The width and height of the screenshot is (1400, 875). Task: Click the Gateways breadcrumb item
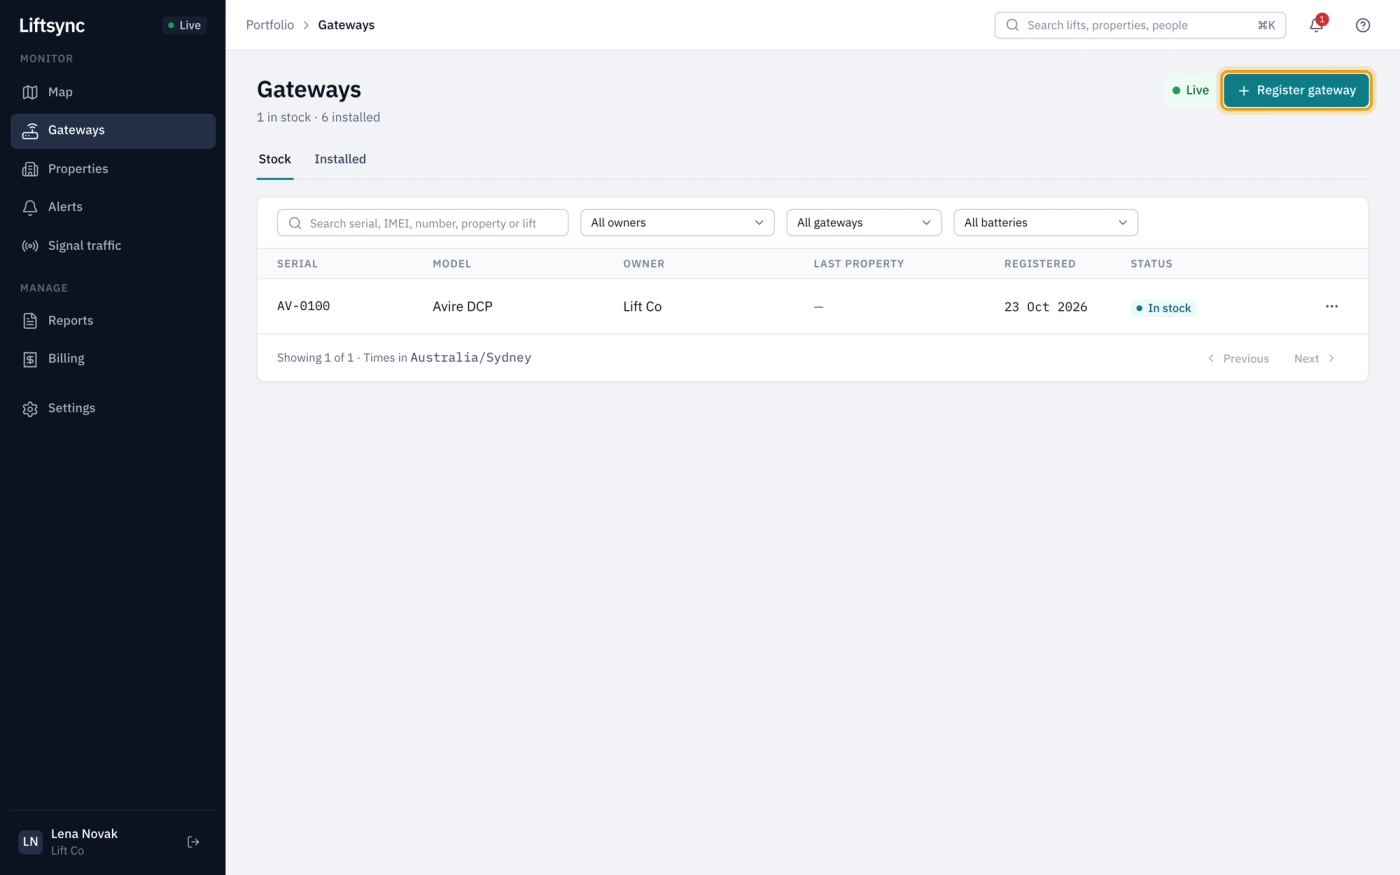point(346,25)
